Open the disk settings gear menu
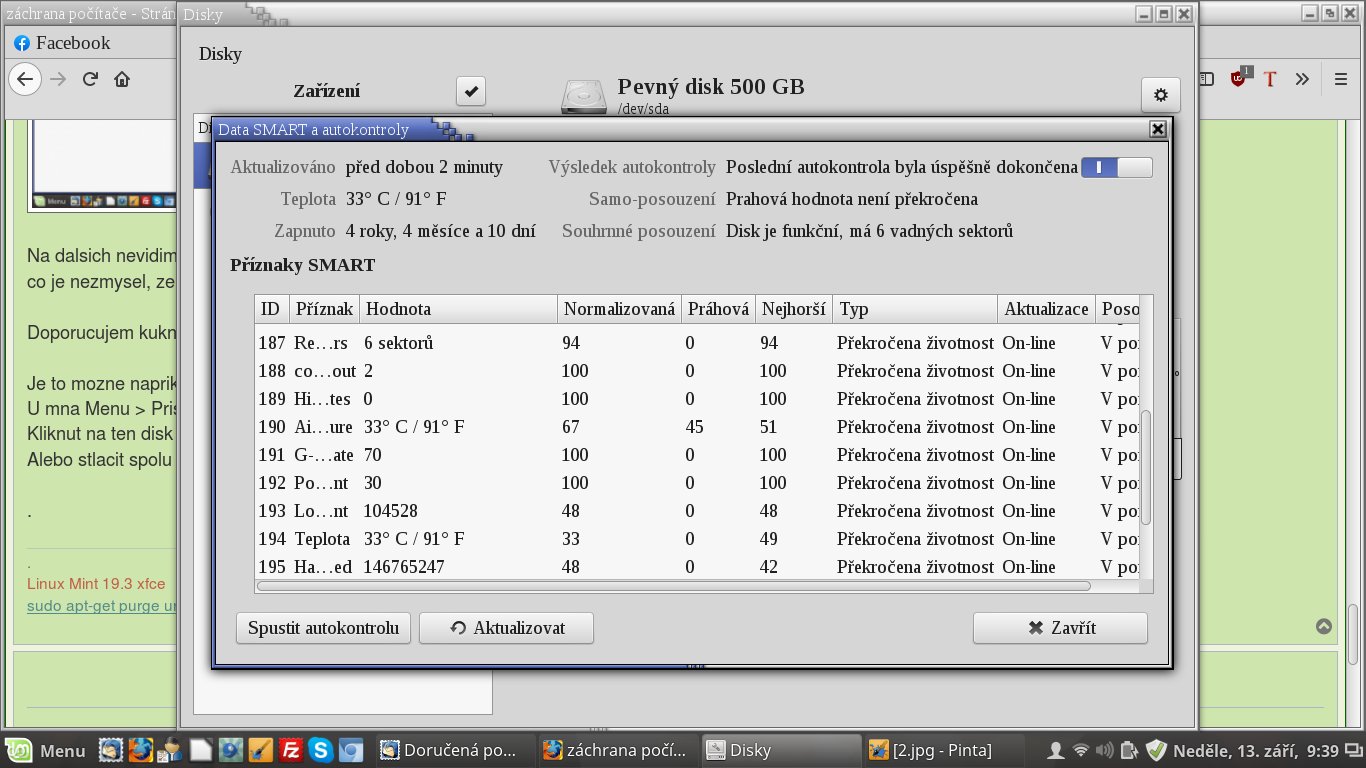The height and width of the screenshot is (768, 1366). click(x=1160, y=95)
